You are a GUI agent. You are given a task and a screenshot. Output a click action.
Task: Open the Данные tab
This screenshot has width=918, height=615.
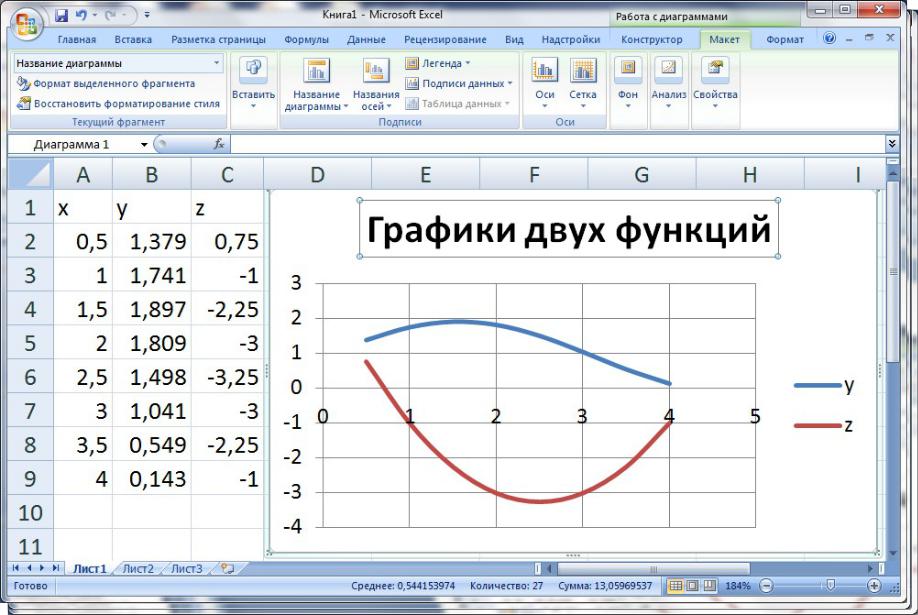tap(366, 39)
